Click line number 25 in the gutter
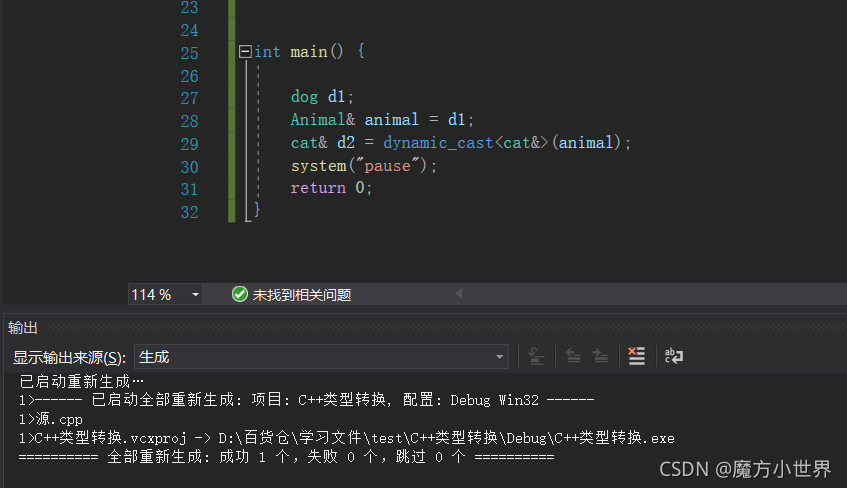Image resolution: width=847 pixels, height=488 pixels. pos(189,53)
